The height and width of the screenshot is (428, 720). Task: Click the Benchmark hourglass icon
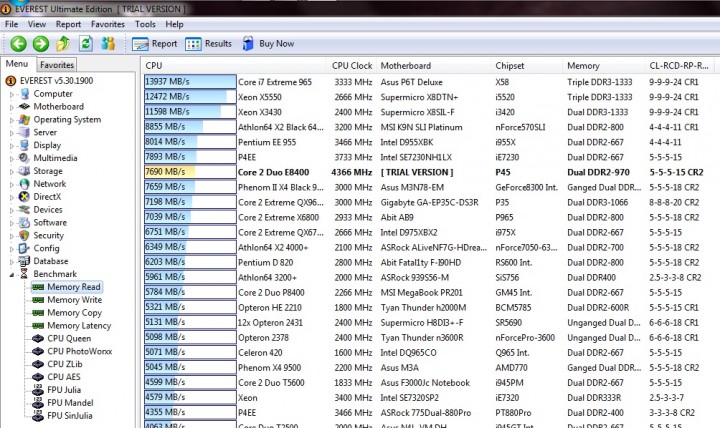[24, 274]
